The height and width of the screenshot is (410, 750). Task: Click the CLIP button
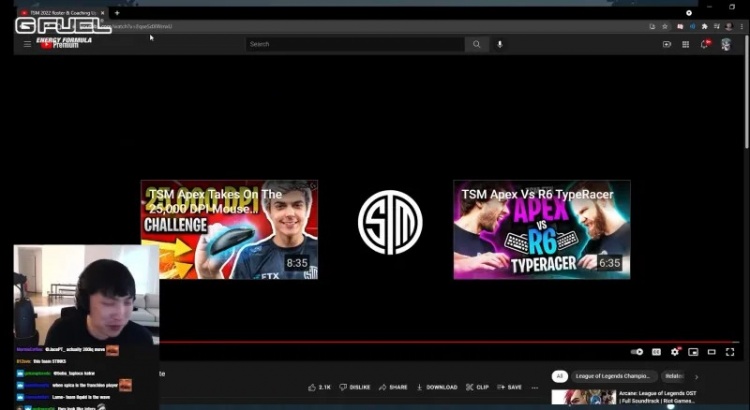click(x=477, y=388)
